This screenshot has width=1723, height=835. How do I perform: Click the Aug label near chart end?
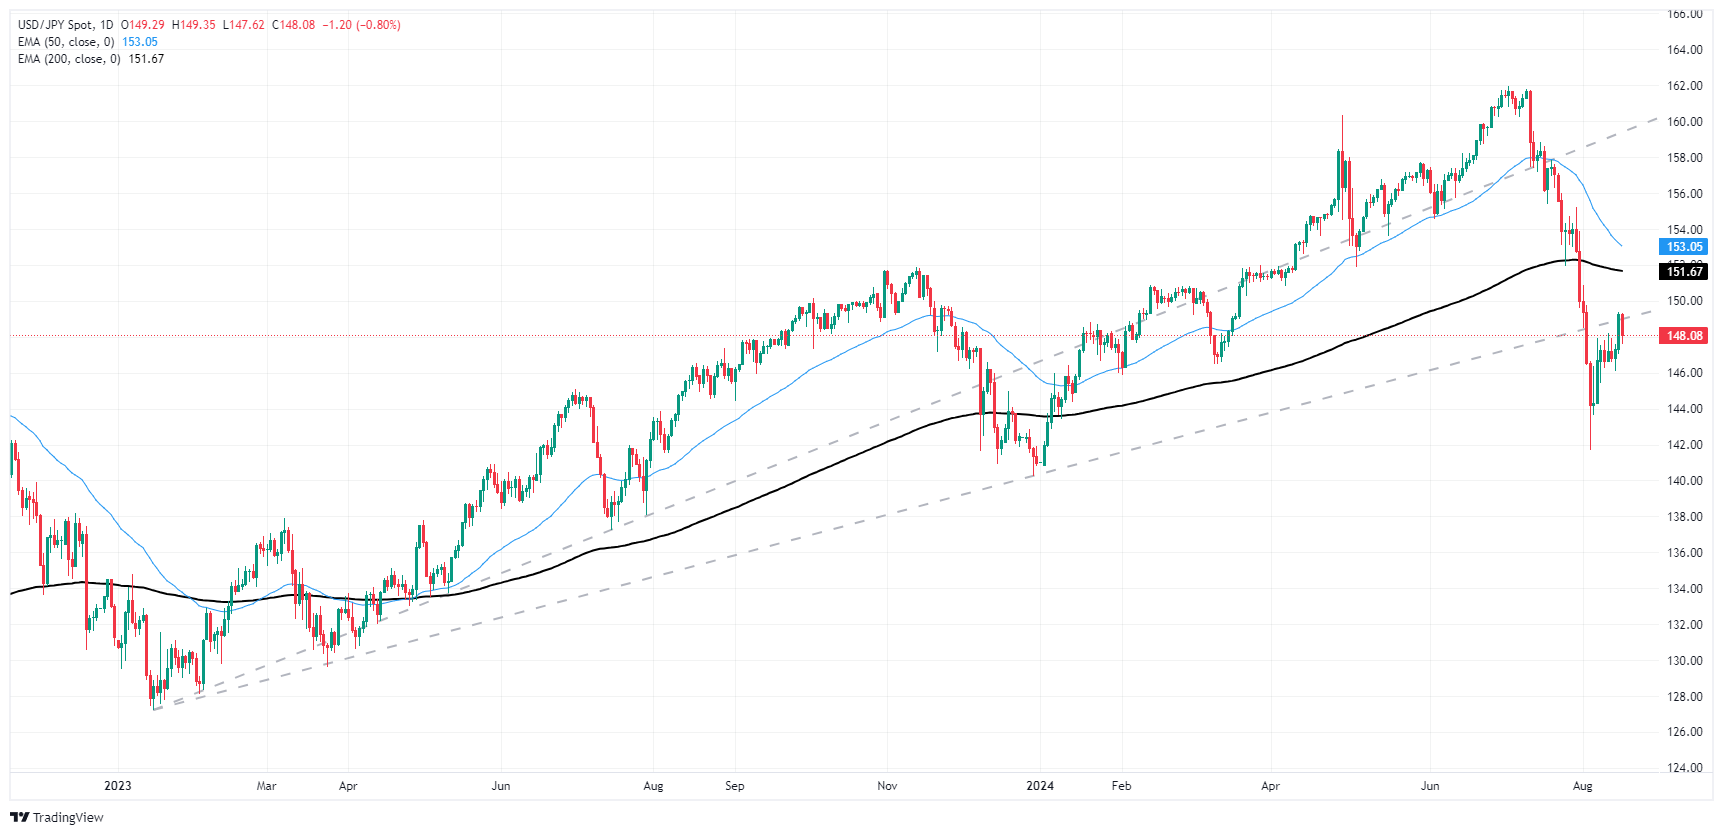(1582, 786)
